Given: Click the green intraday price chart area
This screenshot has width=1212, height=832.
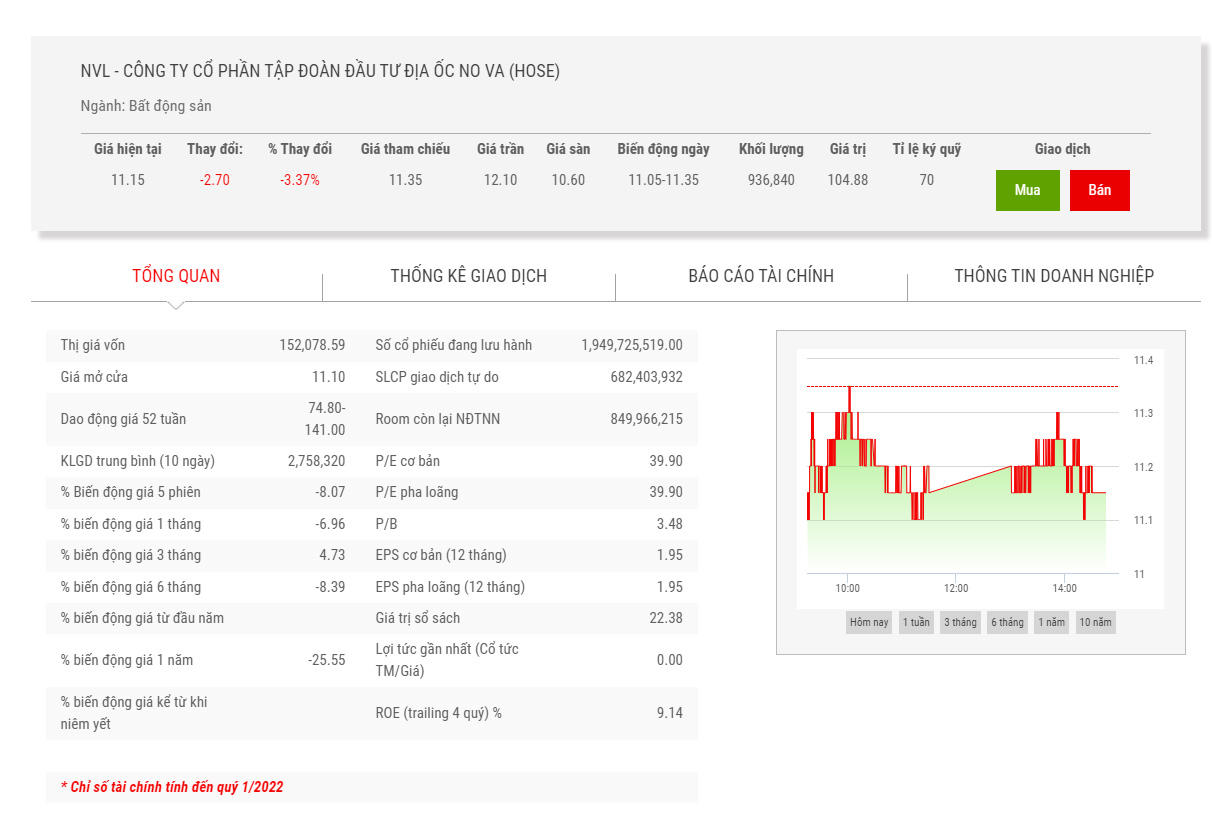Looking at the screenshot, I should point(960,530).
